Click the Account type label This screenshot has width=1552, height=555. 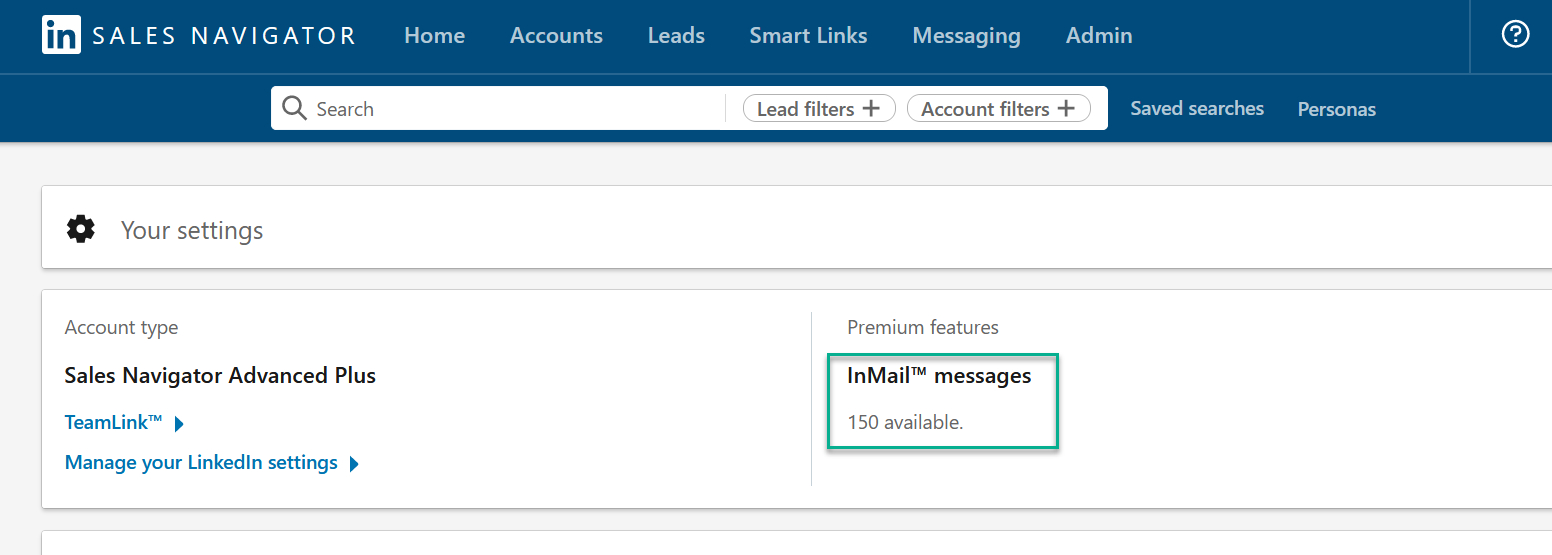click(121, 328)
